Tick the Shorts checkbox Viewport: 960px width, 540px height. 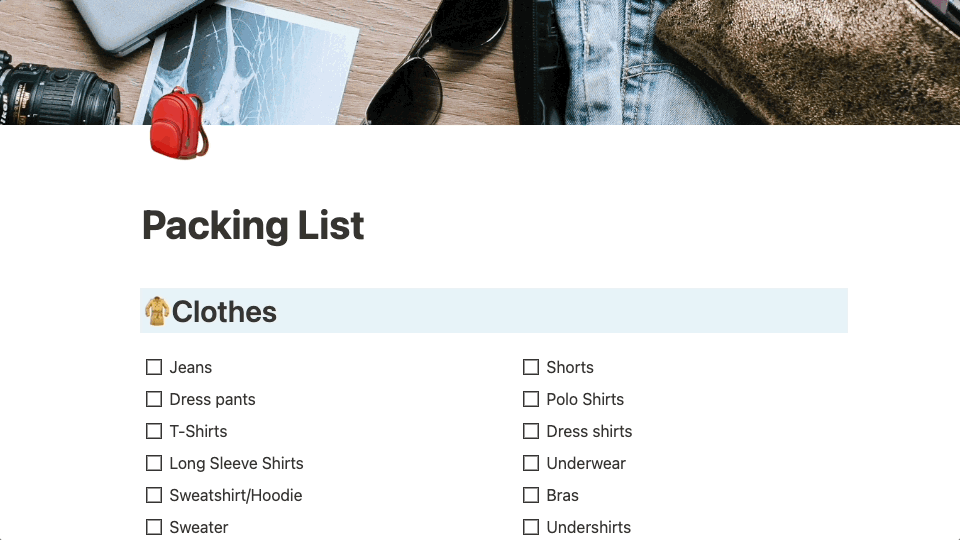click(x=531, y=367)
